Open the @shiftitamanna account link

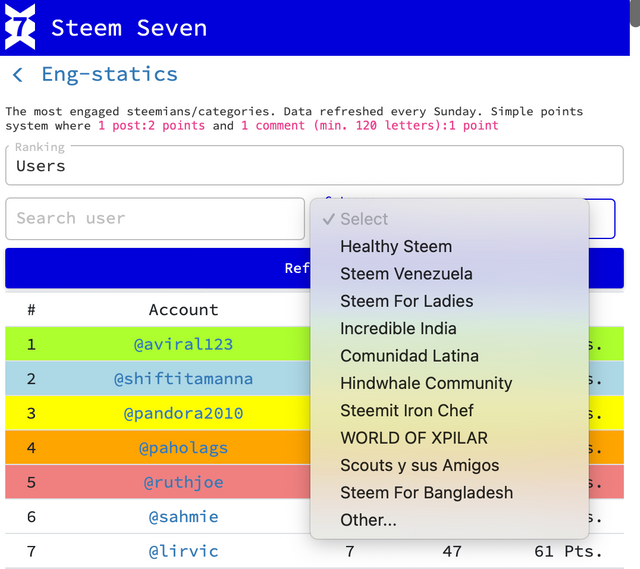point(183,379)
